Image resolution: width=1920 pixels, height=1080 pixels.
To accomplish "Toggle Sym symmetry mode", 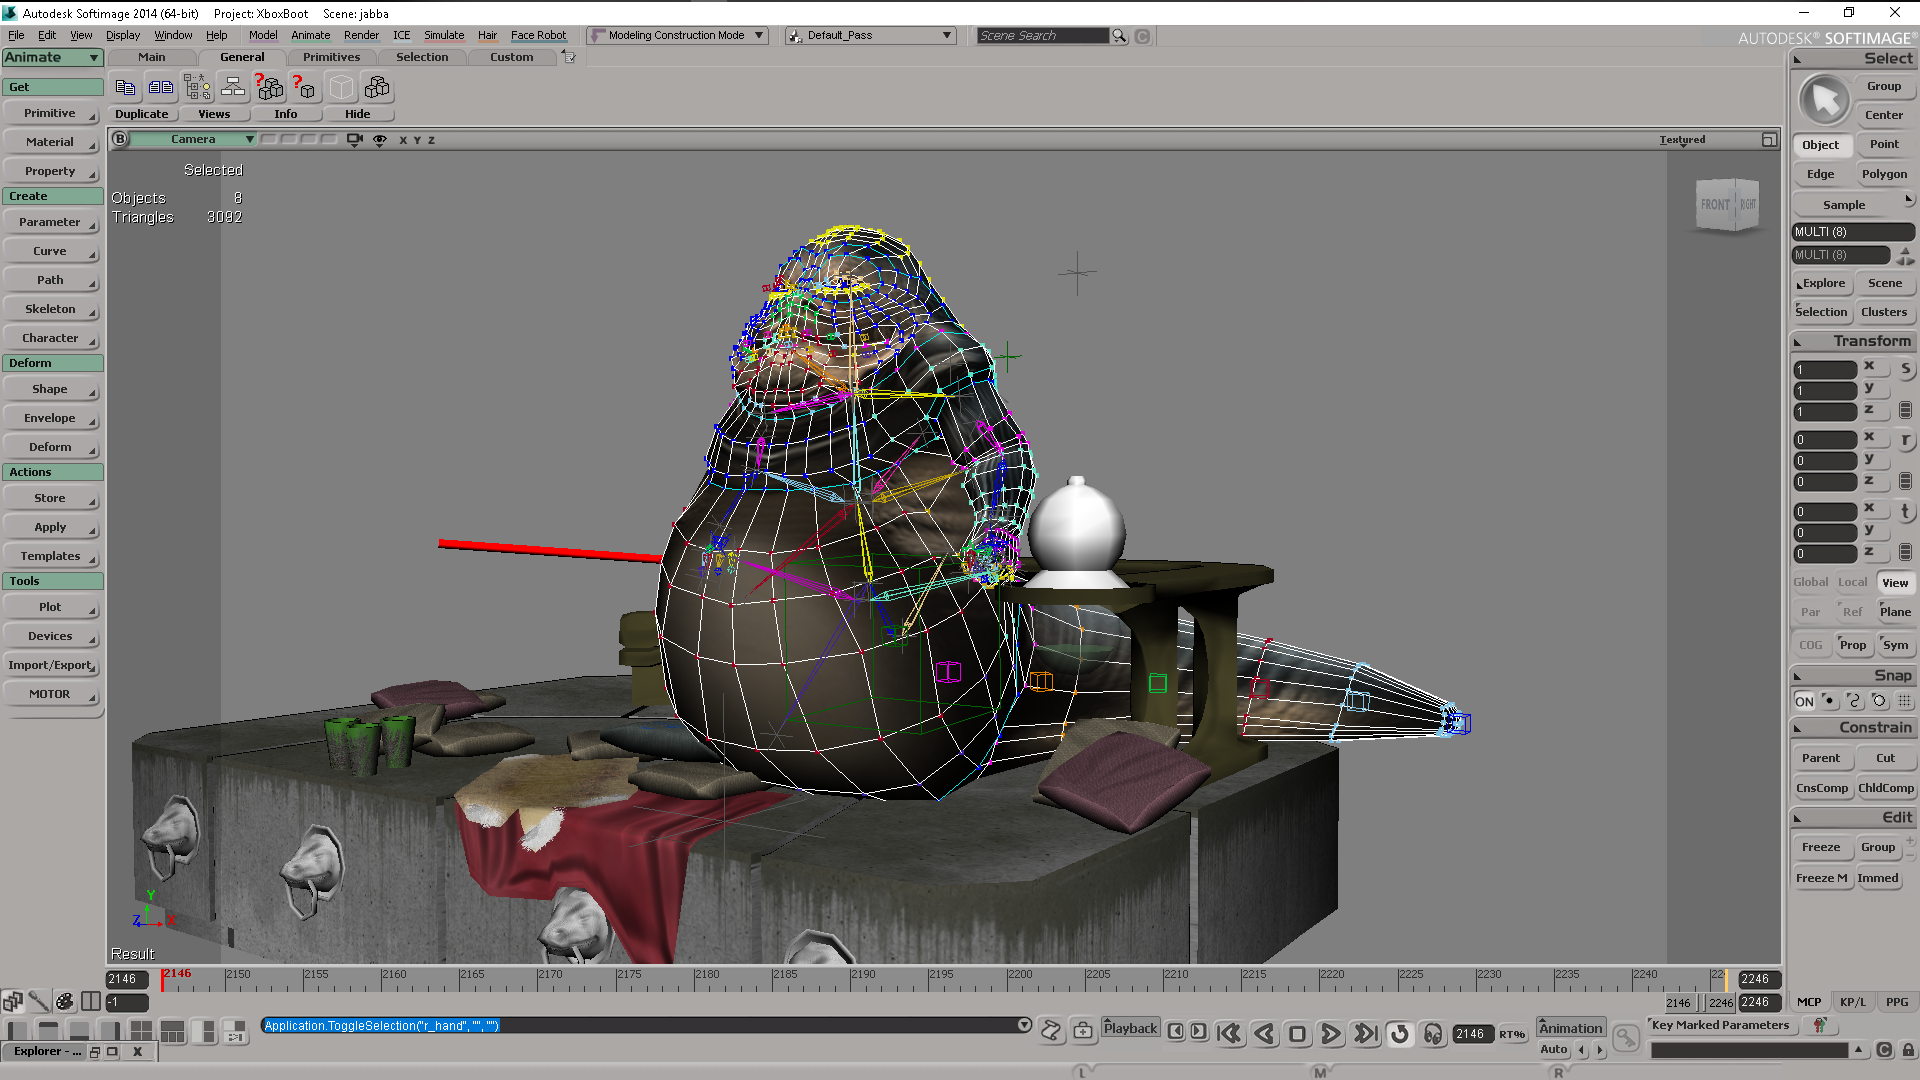I will point(1895,645).
